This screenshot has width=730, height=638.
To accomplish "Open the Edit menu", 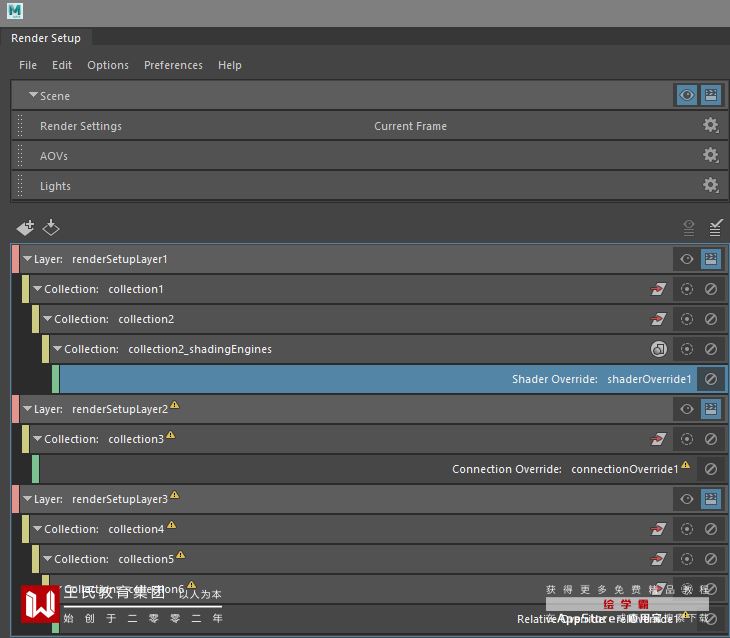I will (62, 65).
